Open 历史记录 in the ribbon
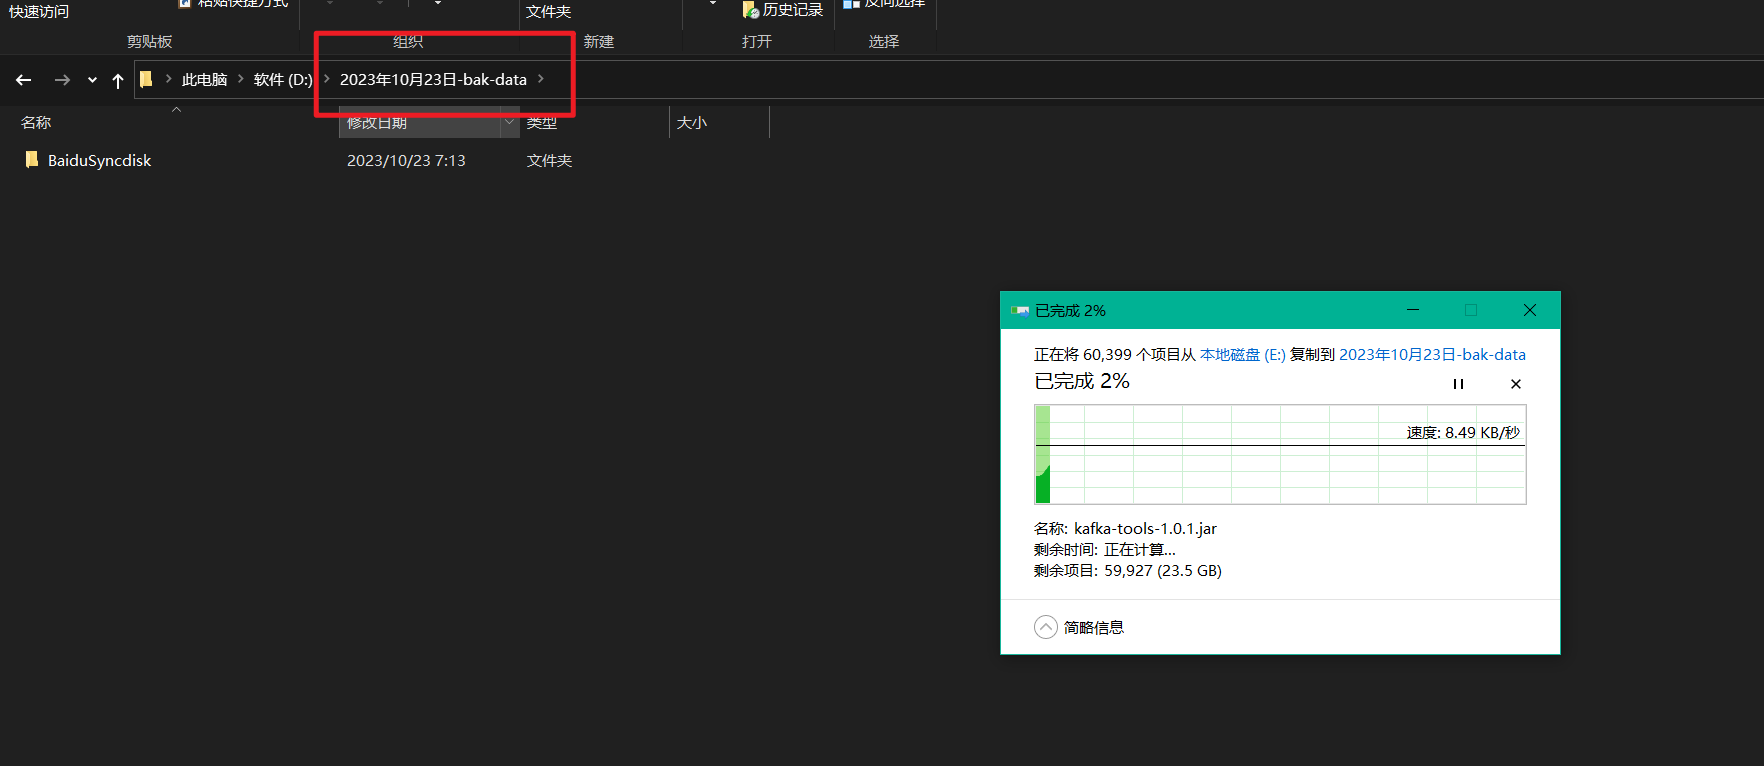The width and height of the screenshot is (1764, 766). click(x=783, y=9)
